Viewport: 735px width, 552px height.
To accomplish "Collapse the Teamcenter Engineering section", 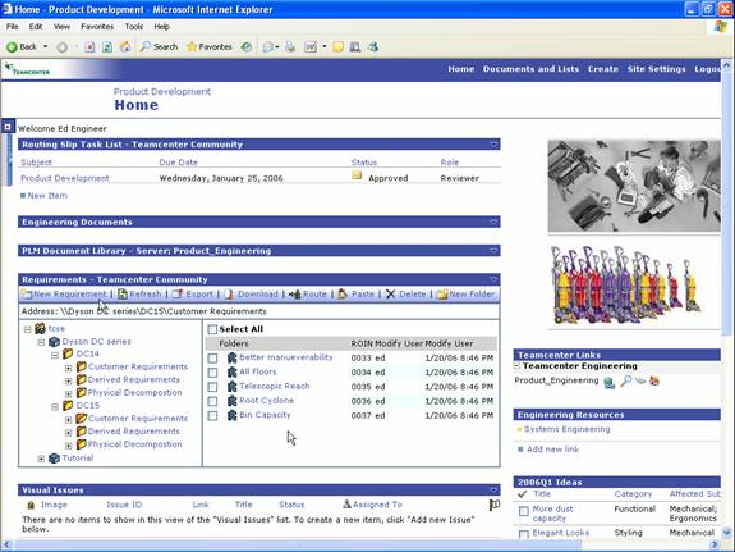I will click(517, 366).
